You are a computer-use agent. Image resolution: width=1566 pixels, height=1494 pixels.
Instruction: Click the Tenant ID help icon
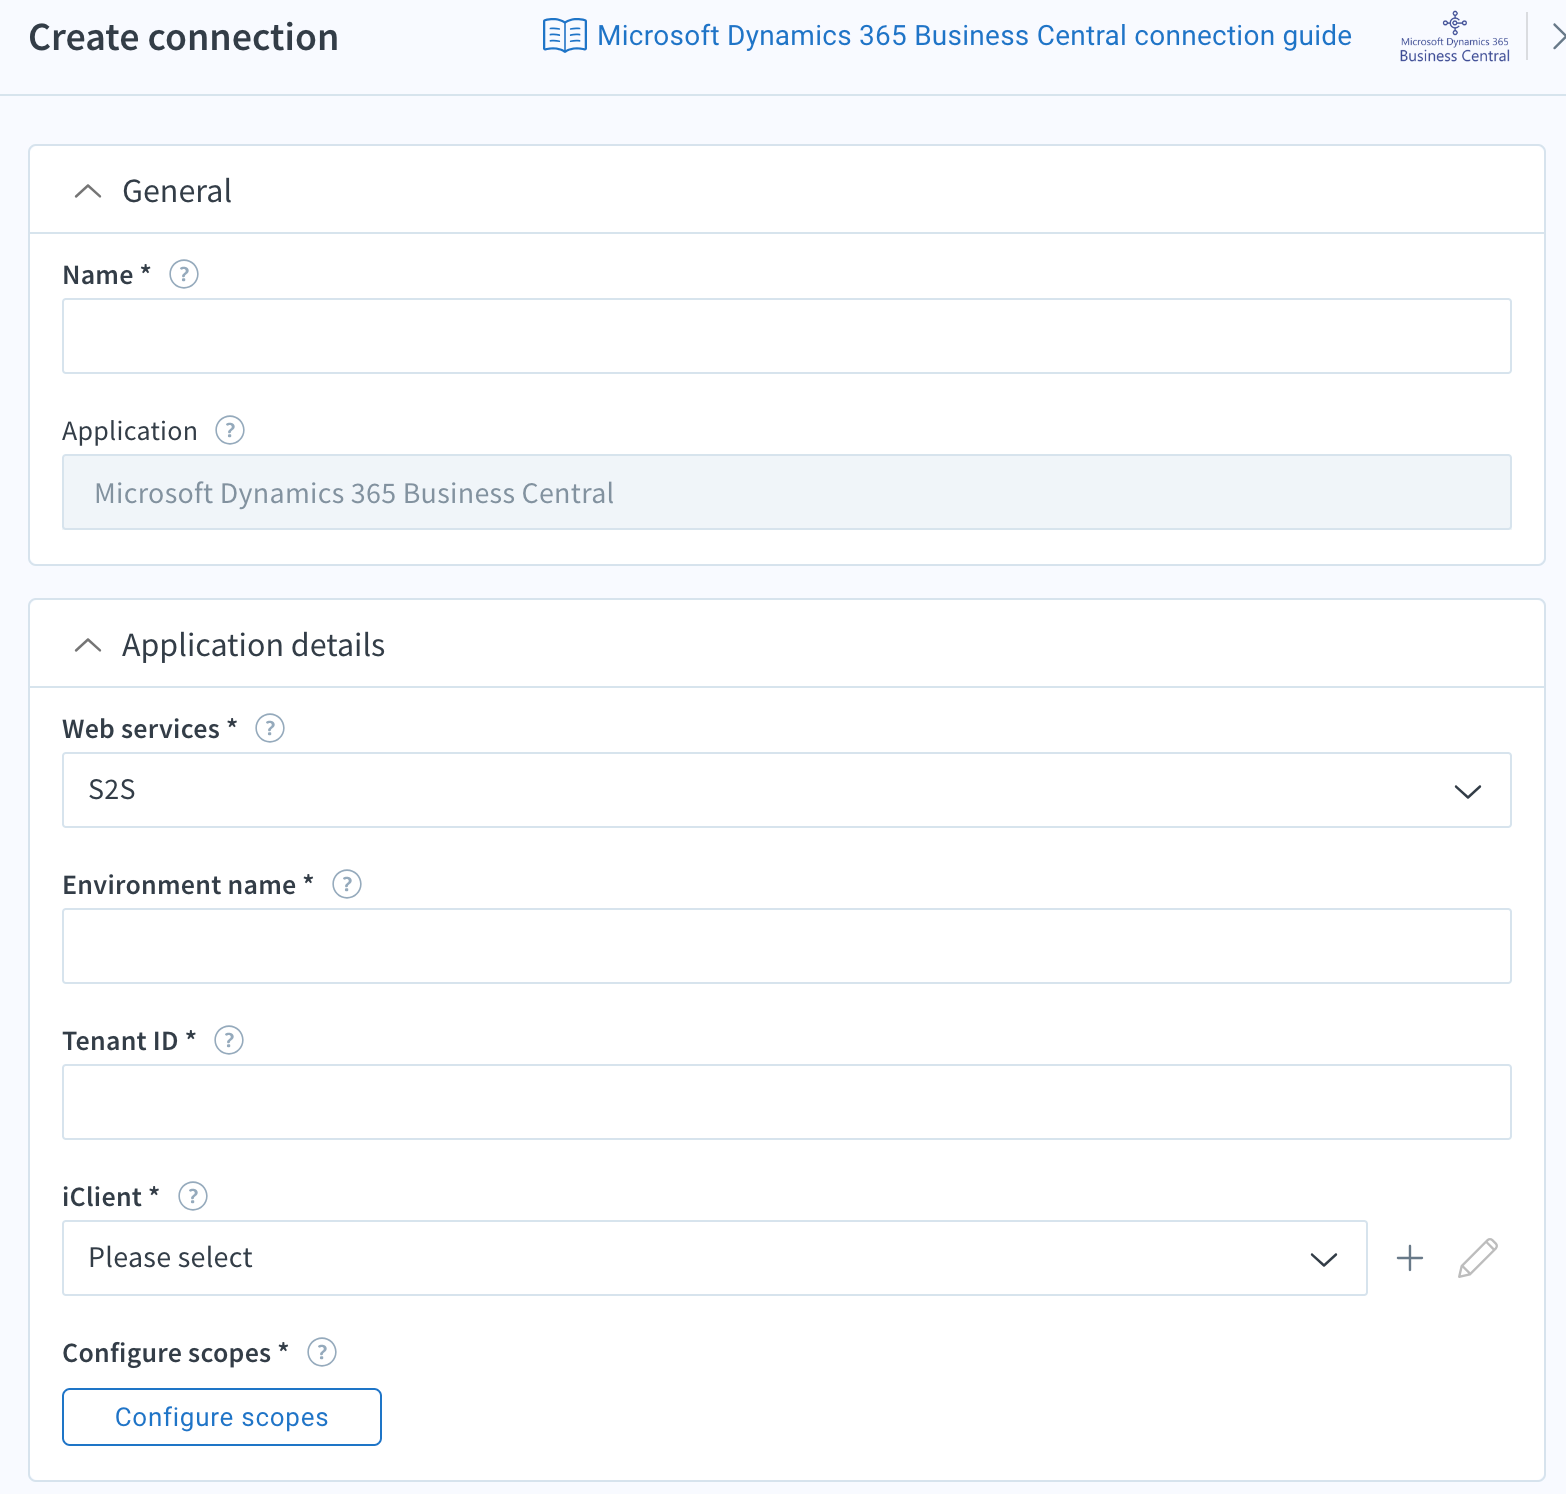pyautogui.click(x=228, y=1040)
